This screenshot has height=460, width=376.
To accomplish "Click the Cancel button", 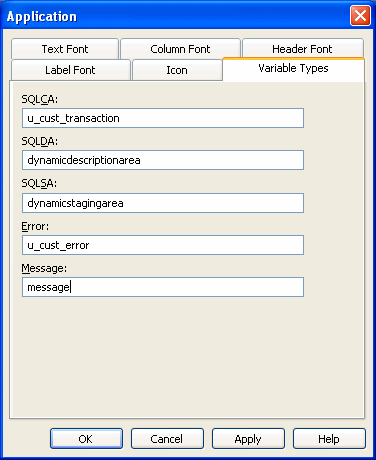I will 167,439.
